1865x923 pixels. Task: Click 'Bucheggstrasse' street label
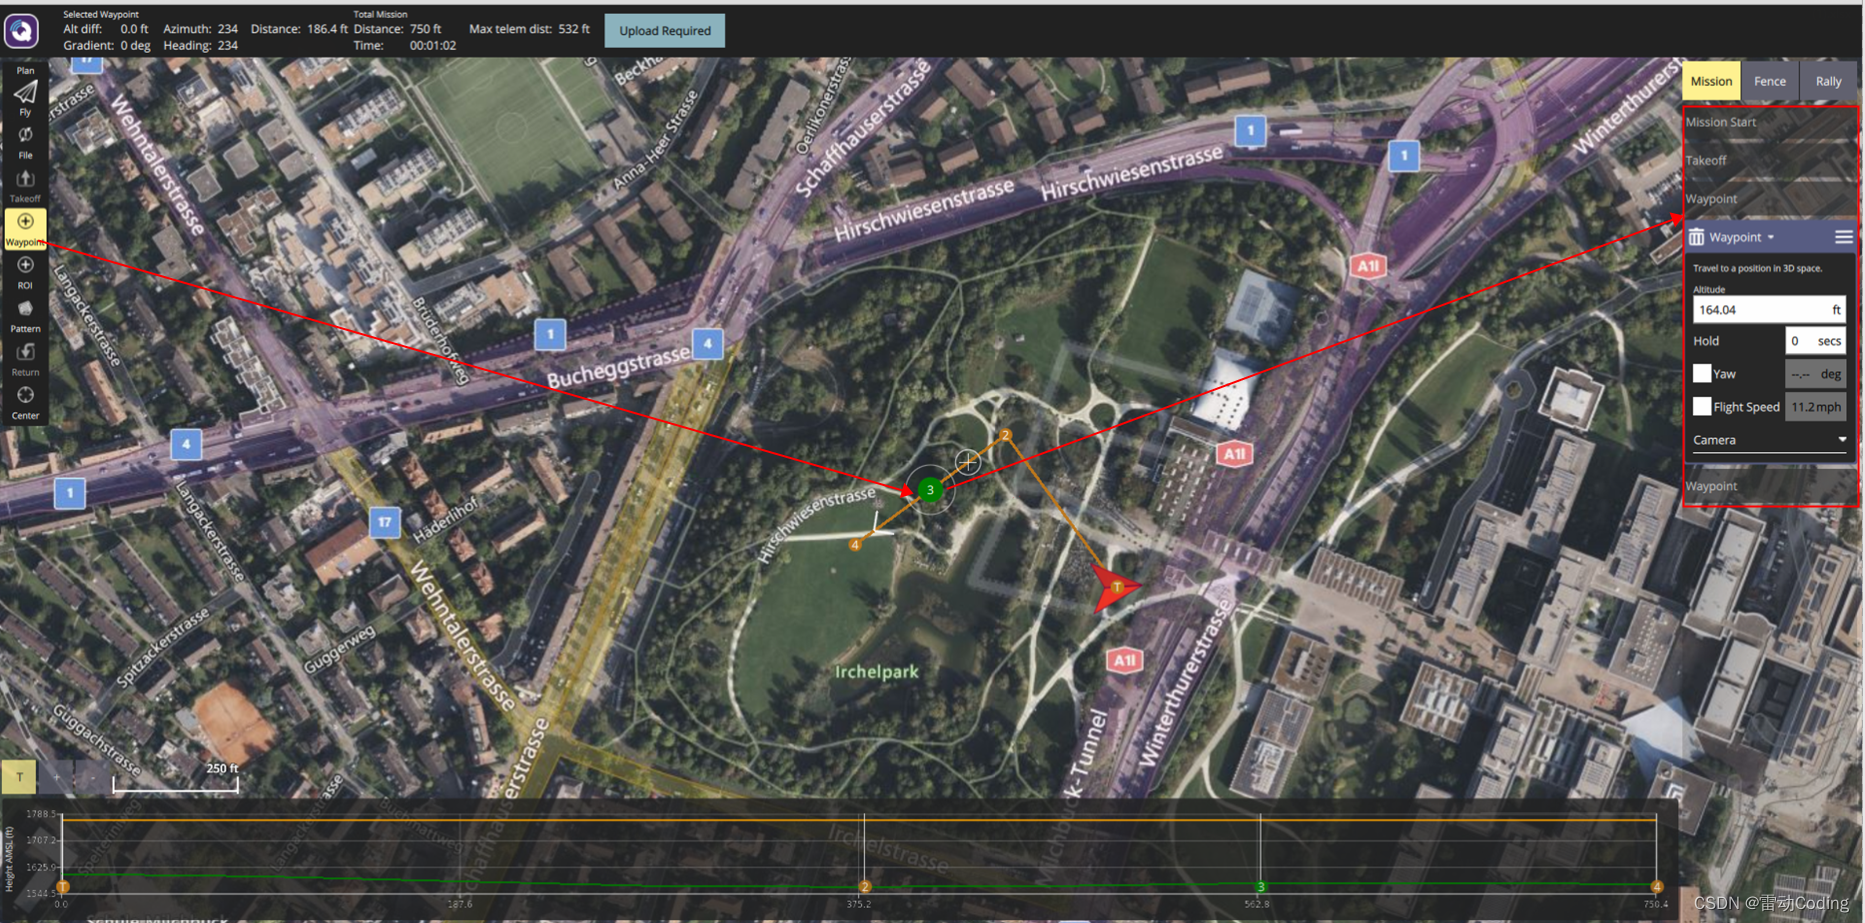(618, 367)
